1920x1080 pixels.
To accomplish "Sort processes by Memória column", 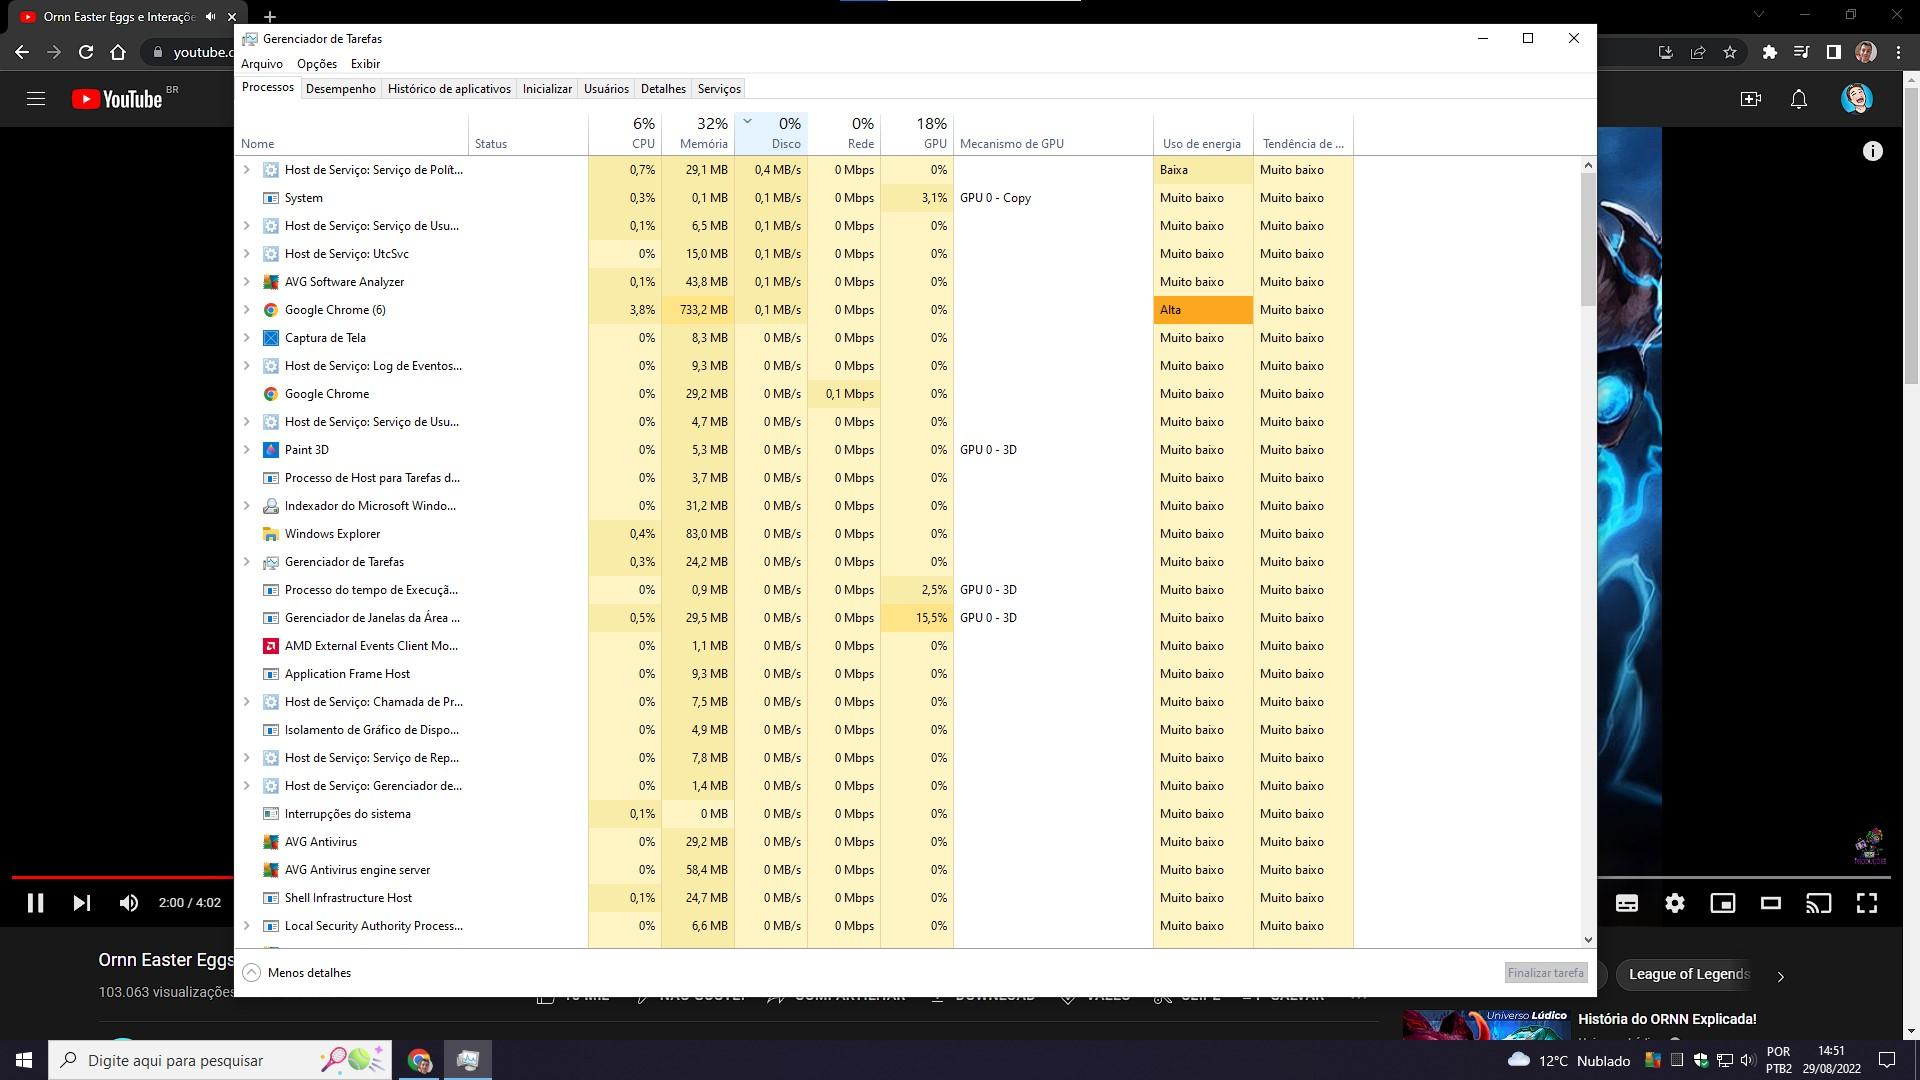I will (698, 133).
